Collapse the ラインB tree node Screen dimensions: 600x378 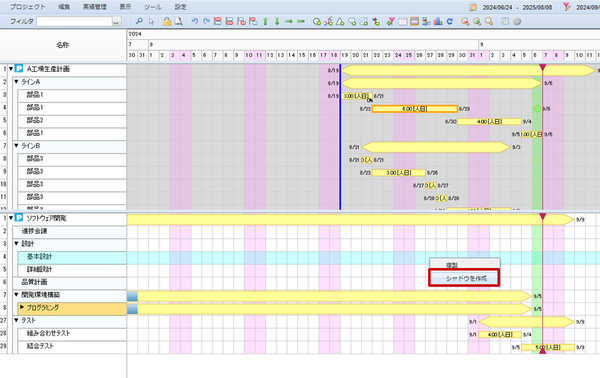coord(16,146)
